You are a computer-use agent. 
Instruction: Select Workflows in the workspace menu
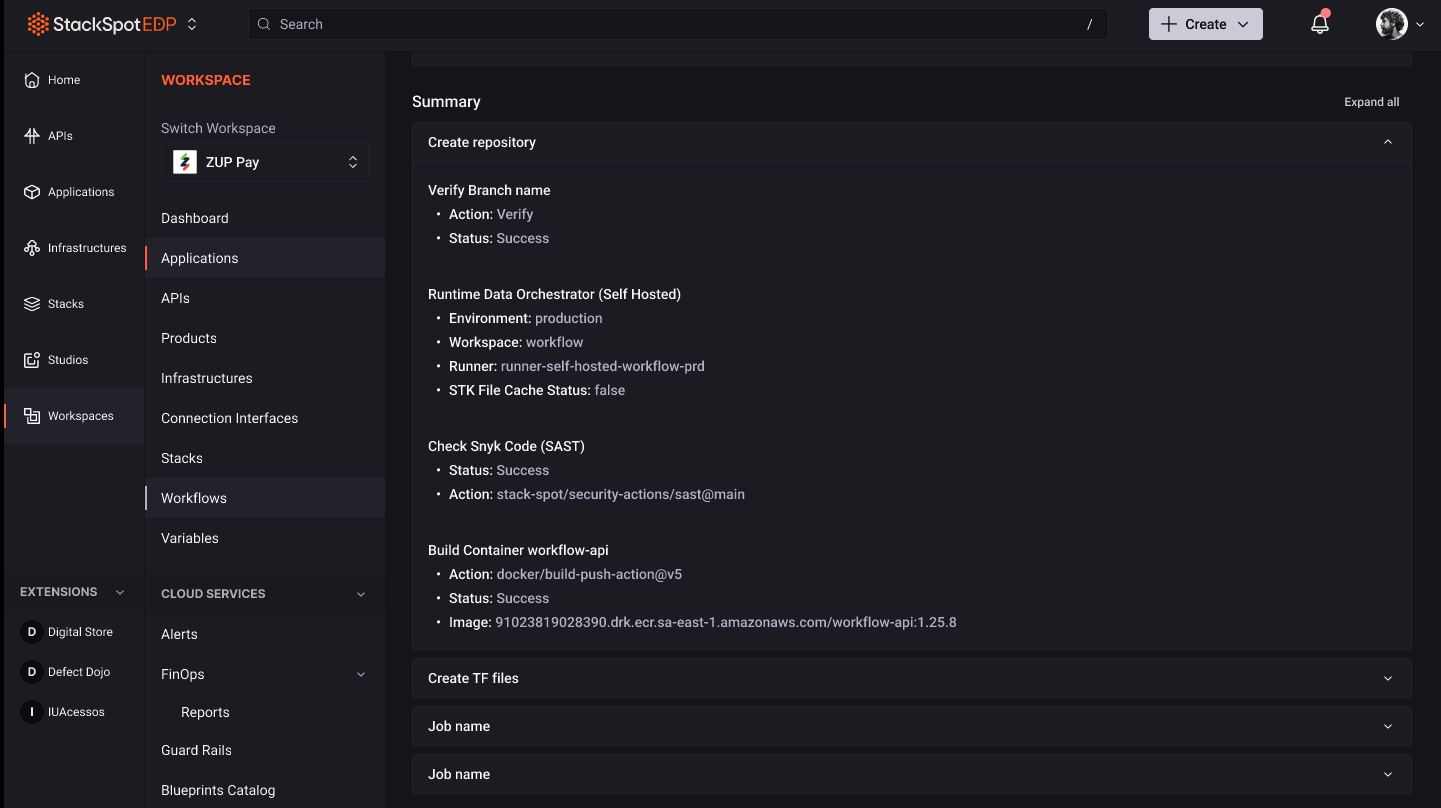point(194,498)
